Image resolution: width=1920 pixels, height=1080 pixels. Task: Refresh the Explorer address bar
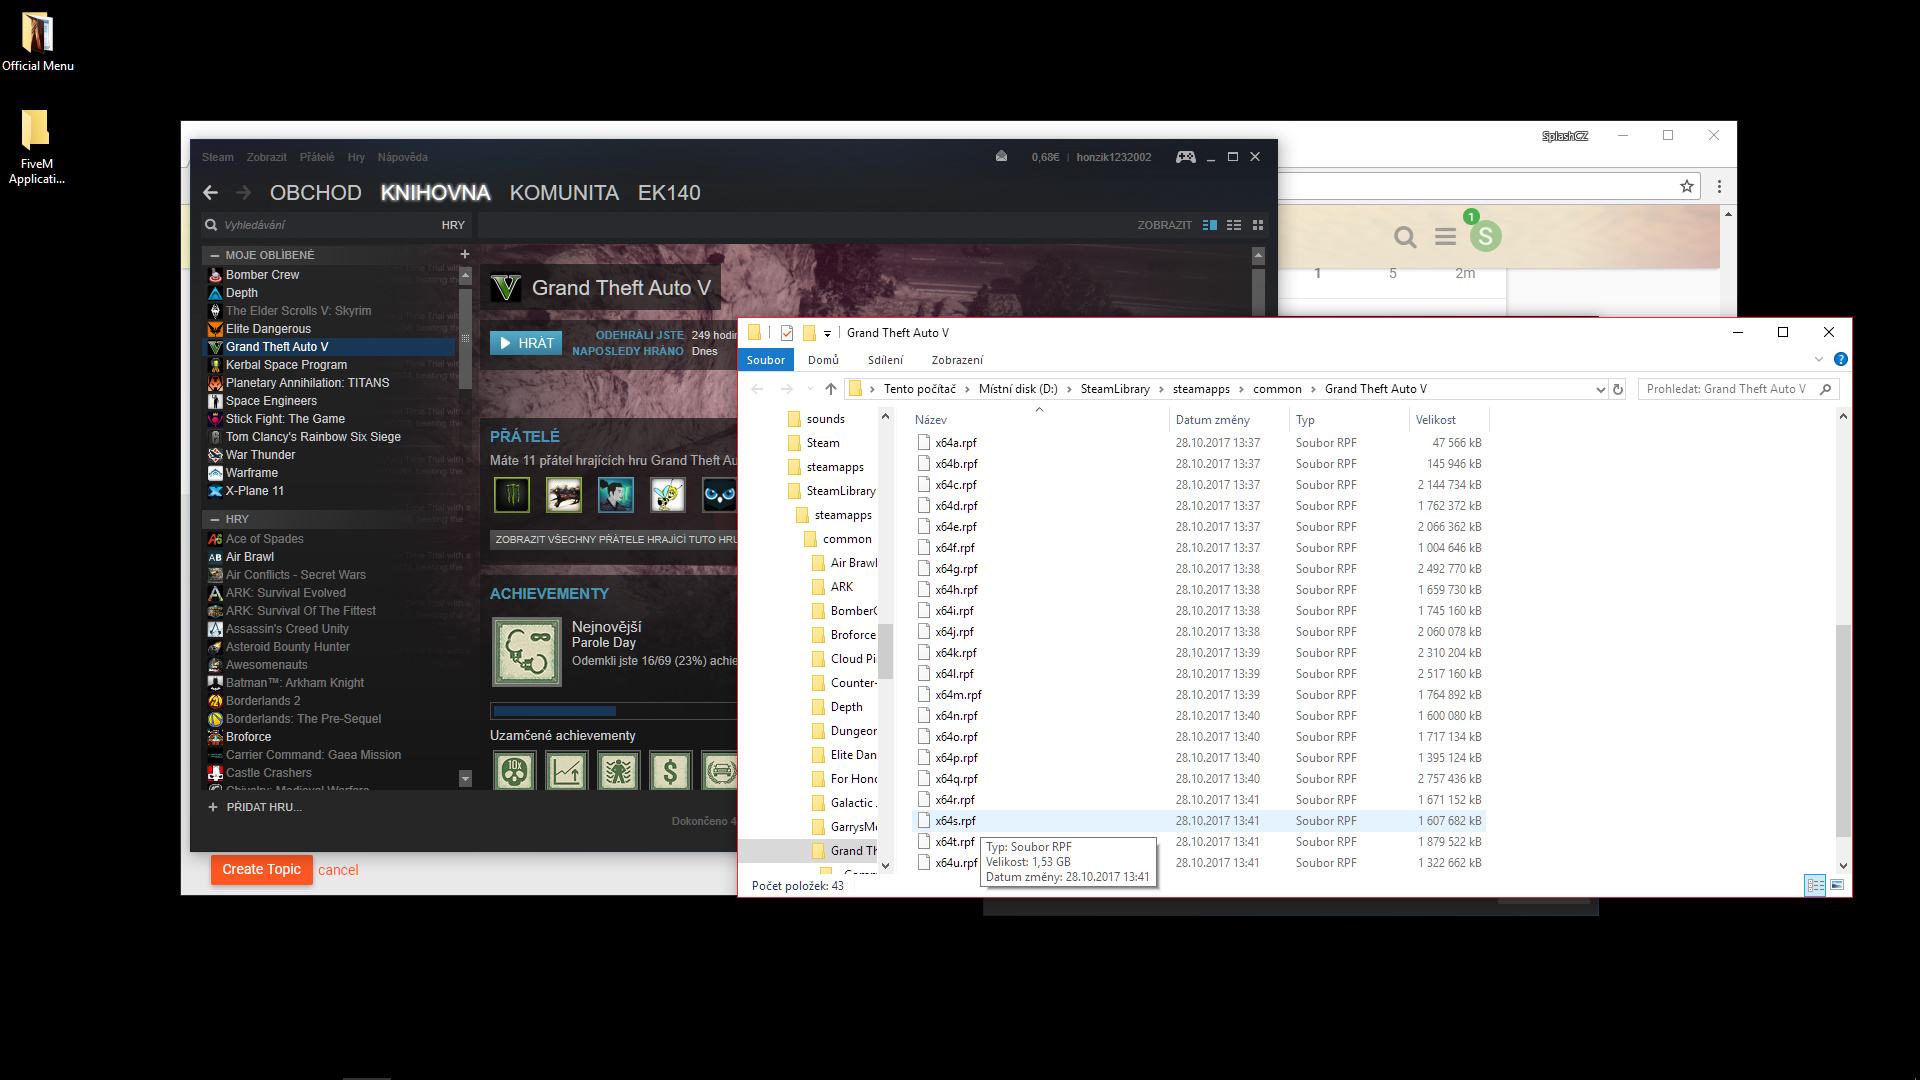1618,389
